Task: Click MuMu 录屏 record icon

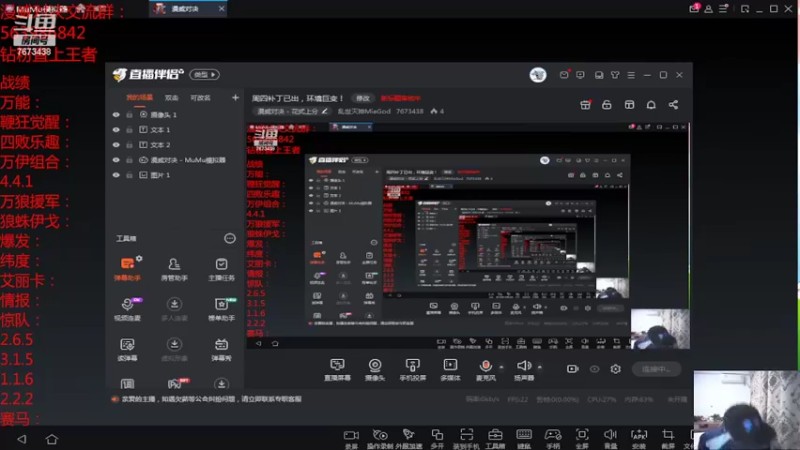Action: 351,438
